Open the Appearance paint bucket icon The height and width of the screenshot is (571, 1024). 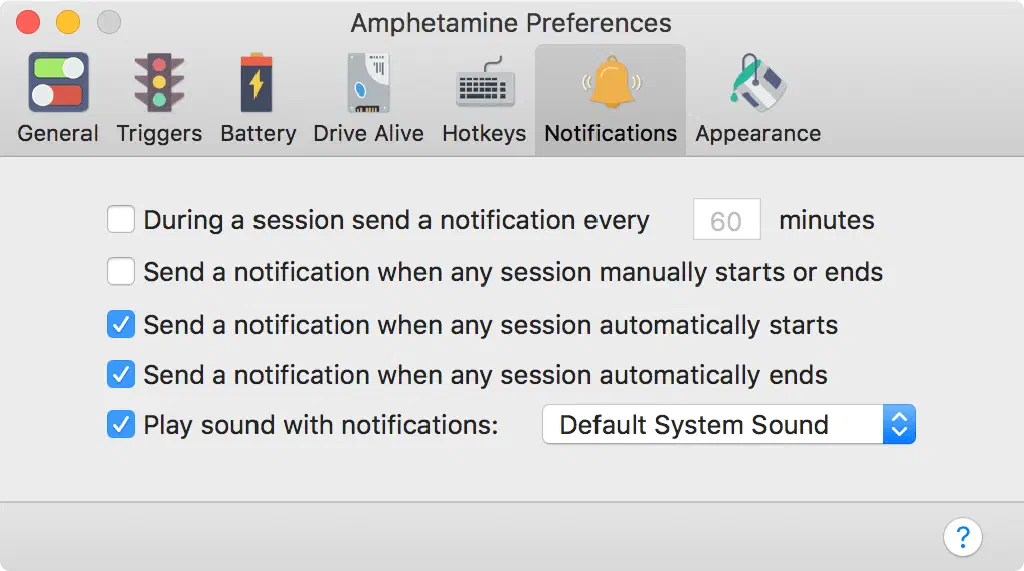758,83
